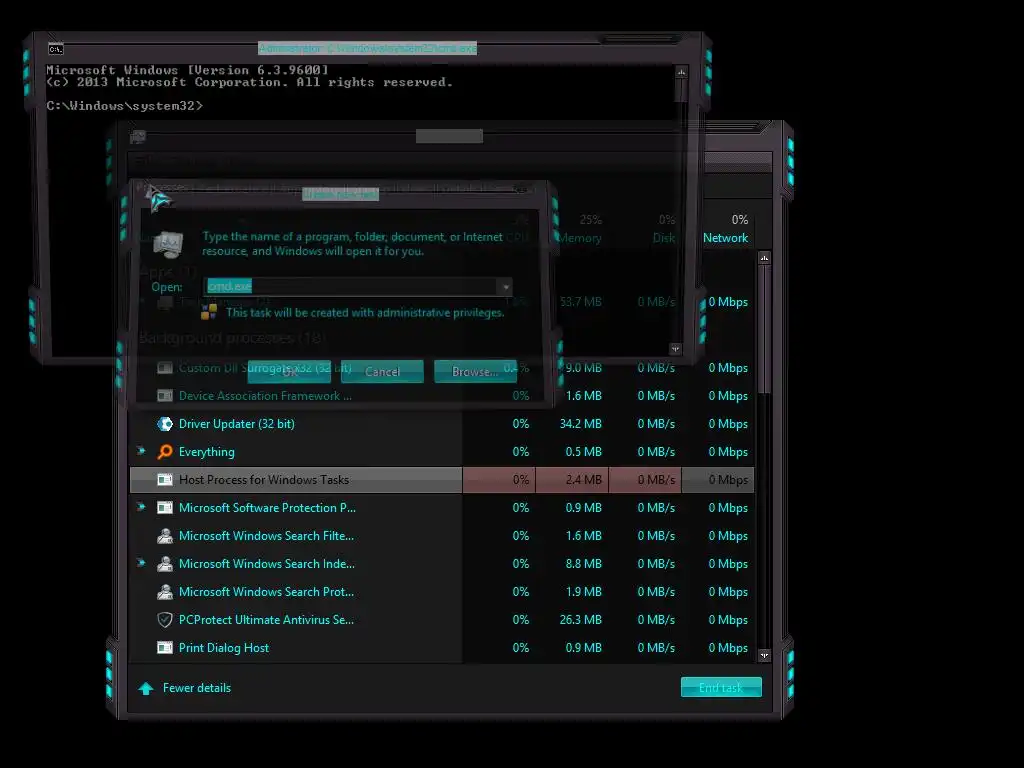Click the Device Association Framework row name
1024x768 pixels.
265,396
